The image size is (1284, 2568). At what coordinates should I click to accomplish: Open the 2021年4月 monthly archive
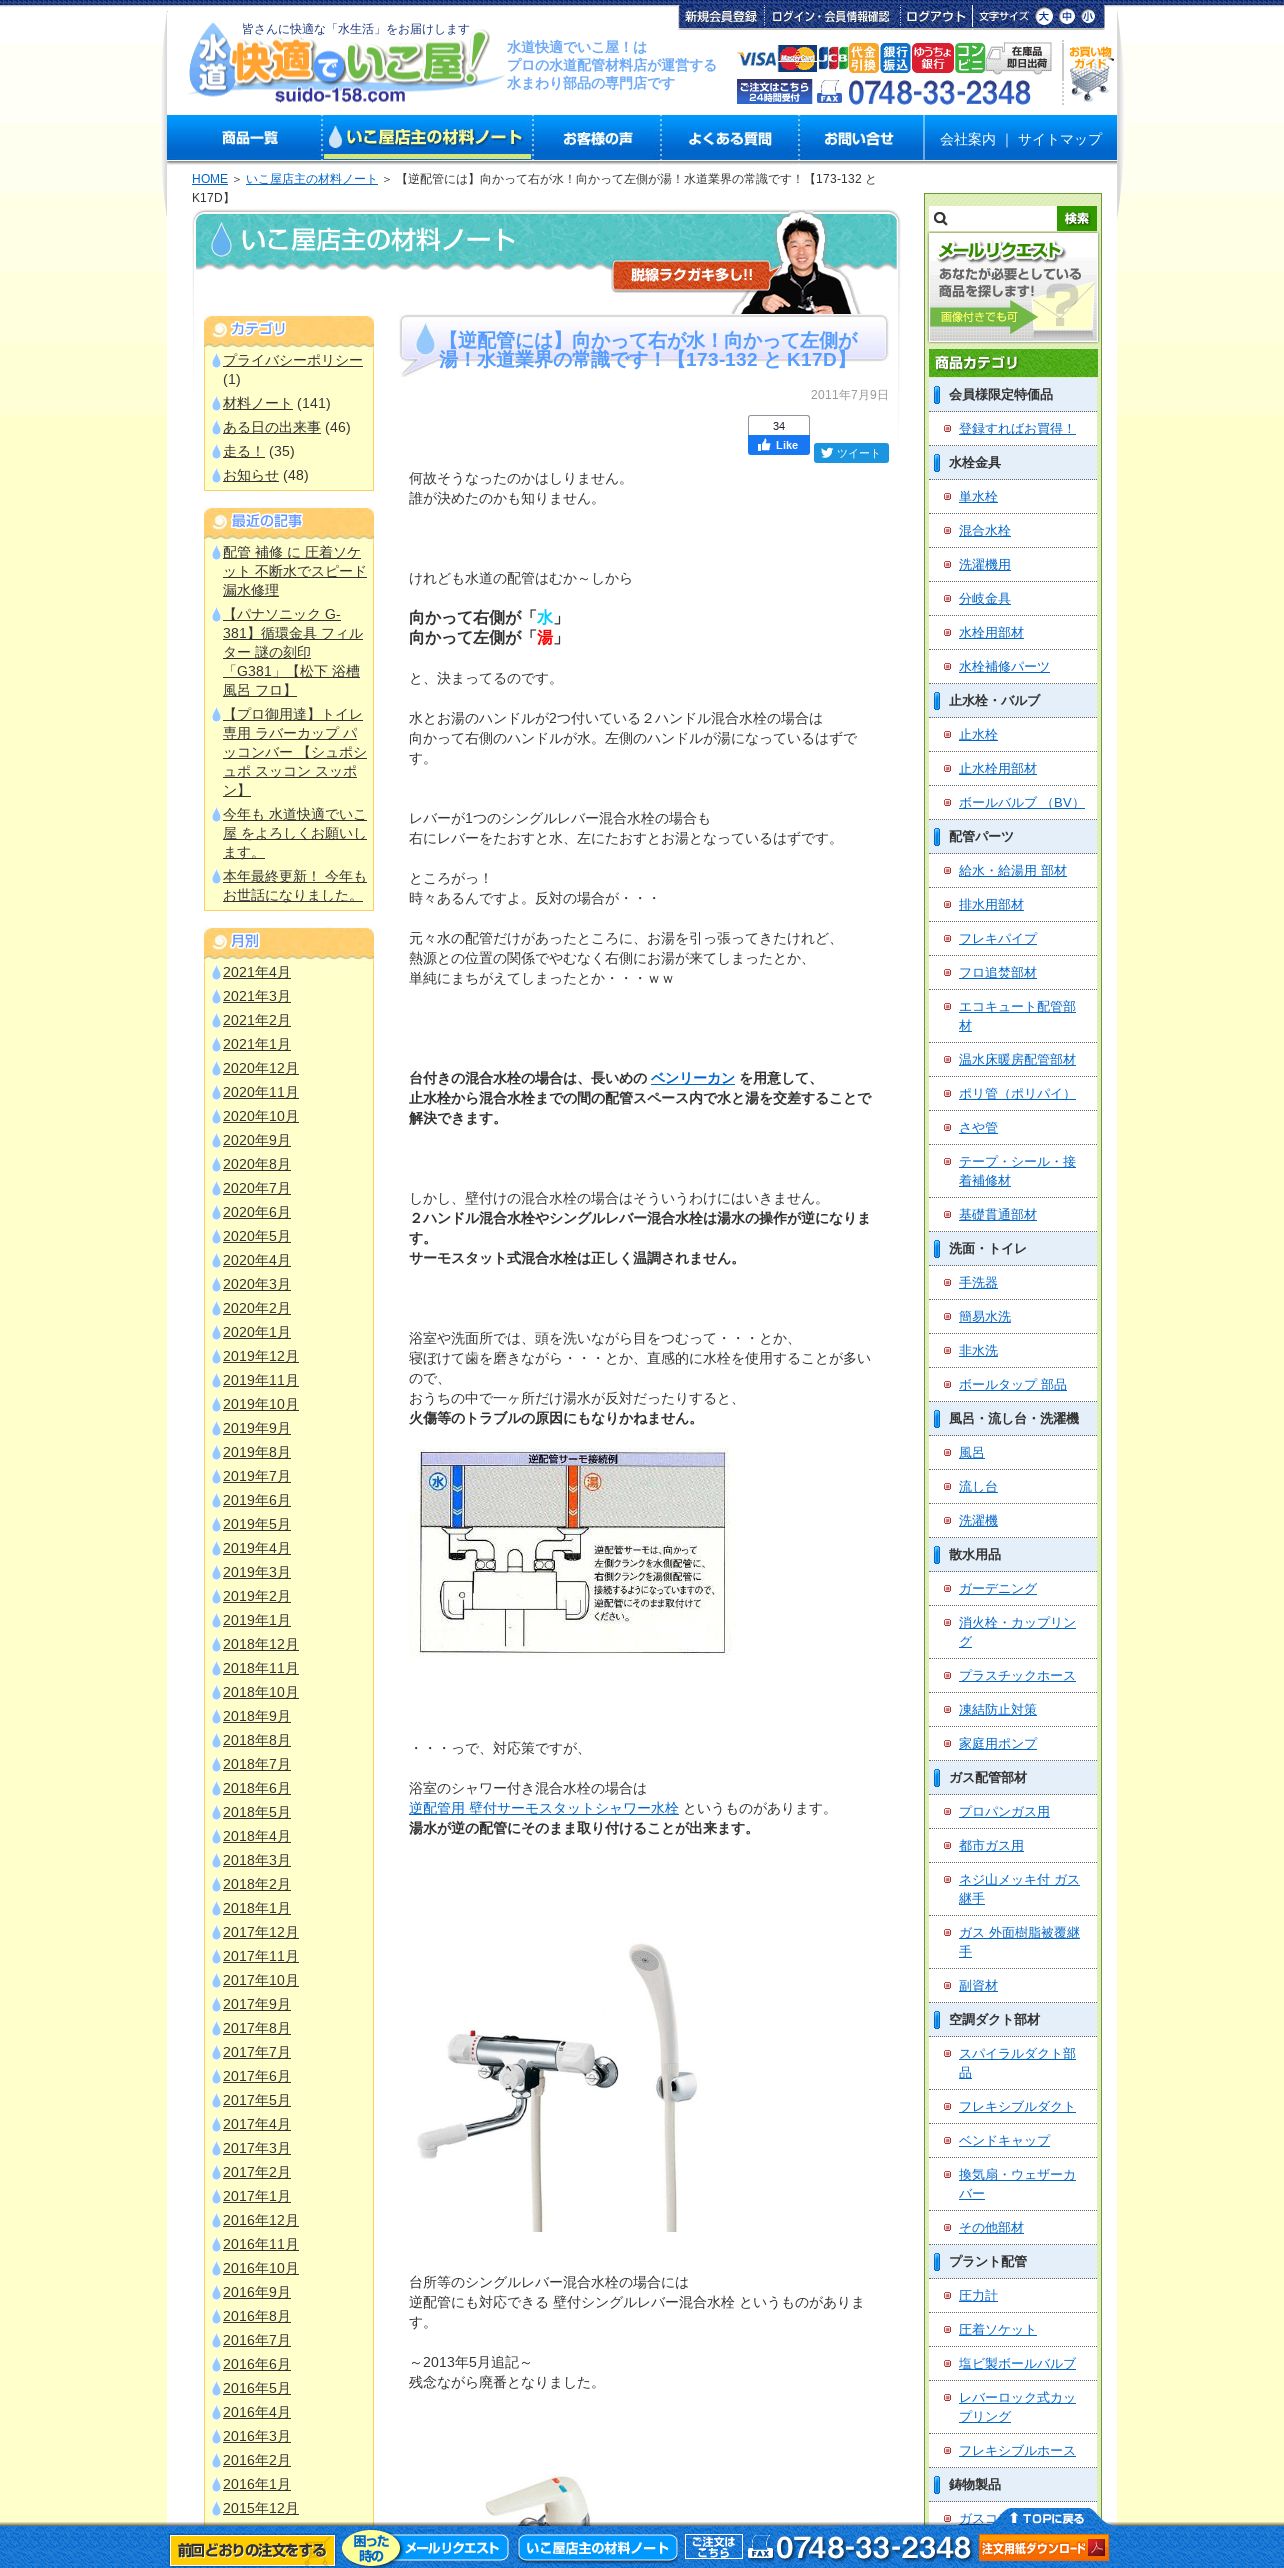(x=256, y=972)
